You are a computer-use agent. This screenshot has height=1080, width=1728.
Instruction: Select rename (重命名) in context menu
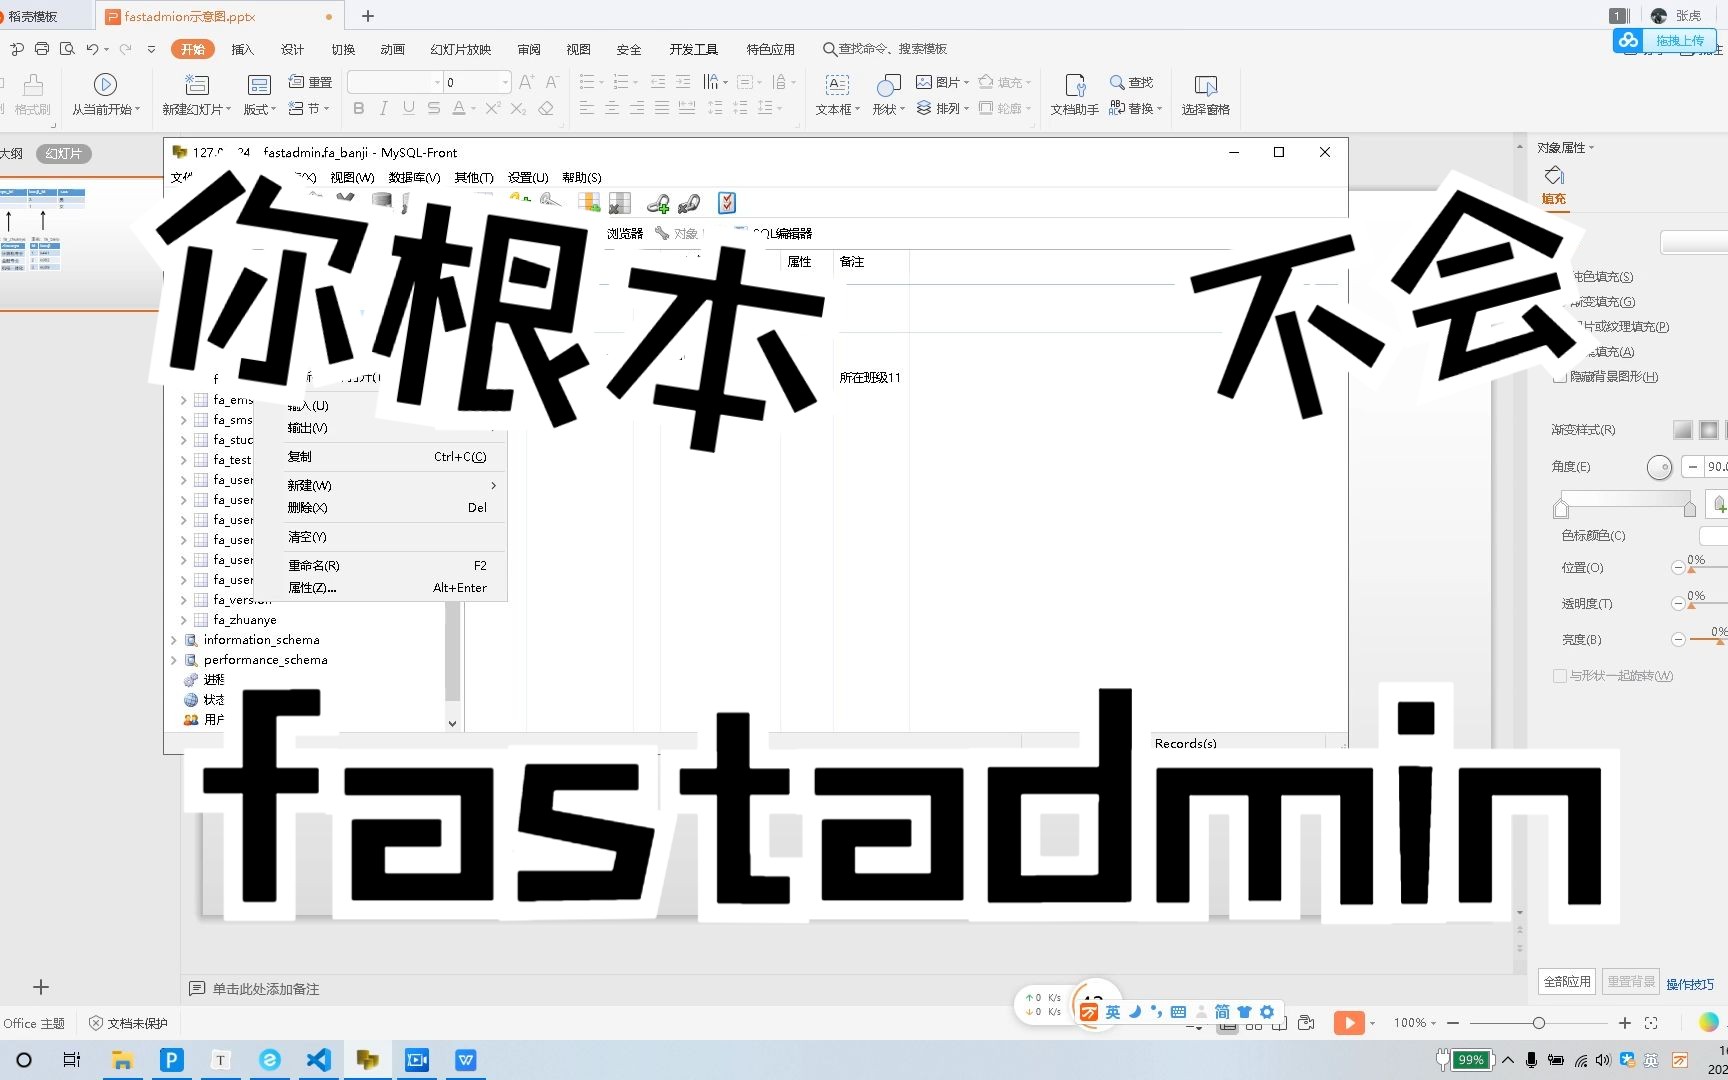(x=381, y=566)
